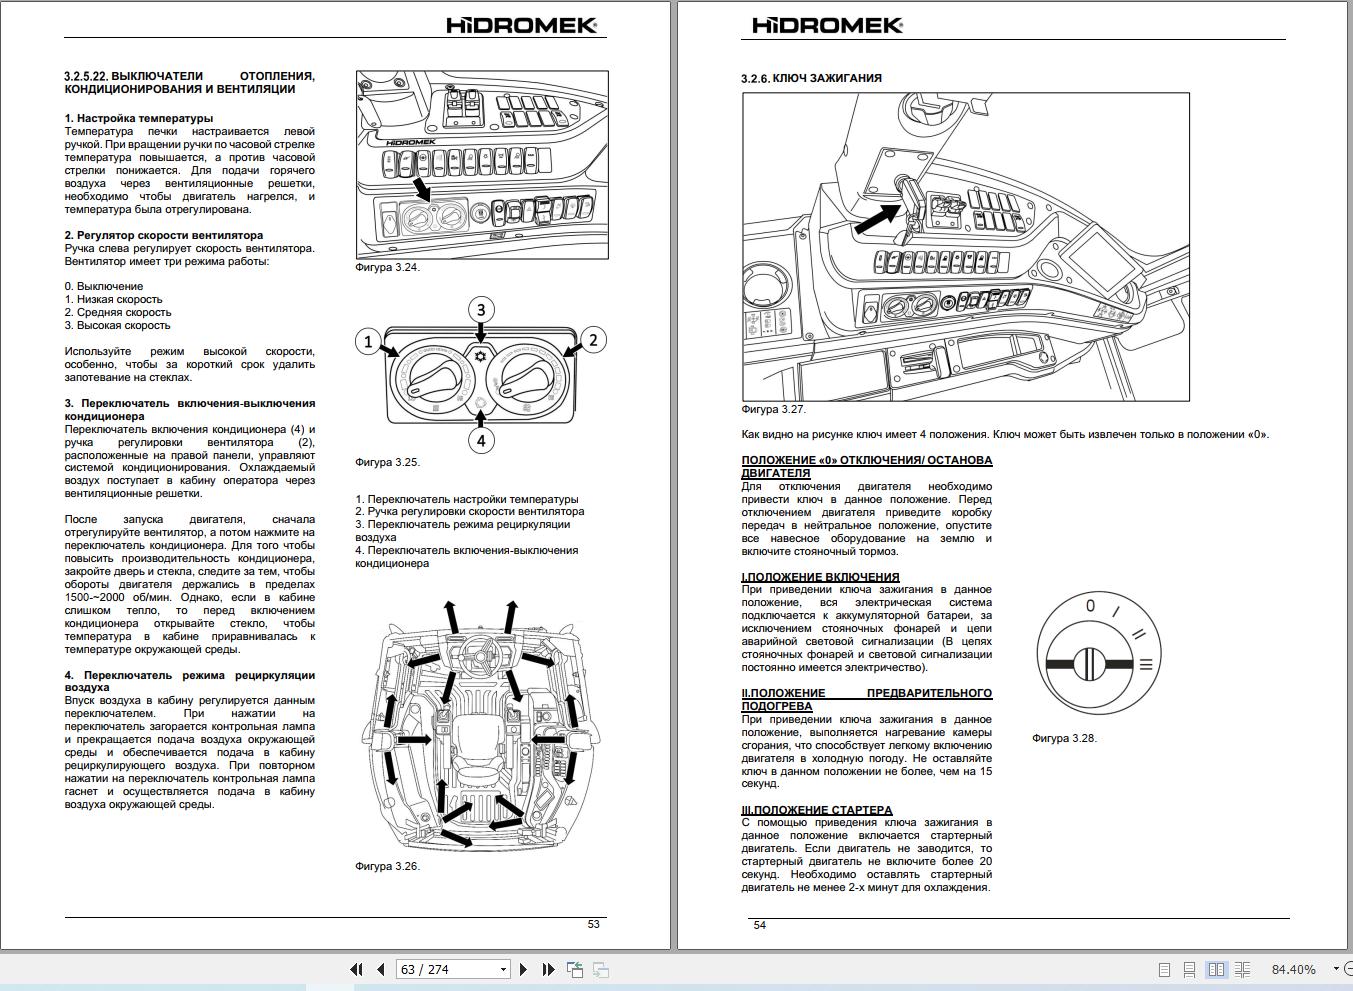The image size is (1353, 991).
Task: Click Figure 3.25 climate knobs illustration
Action: tap(481, 375)
